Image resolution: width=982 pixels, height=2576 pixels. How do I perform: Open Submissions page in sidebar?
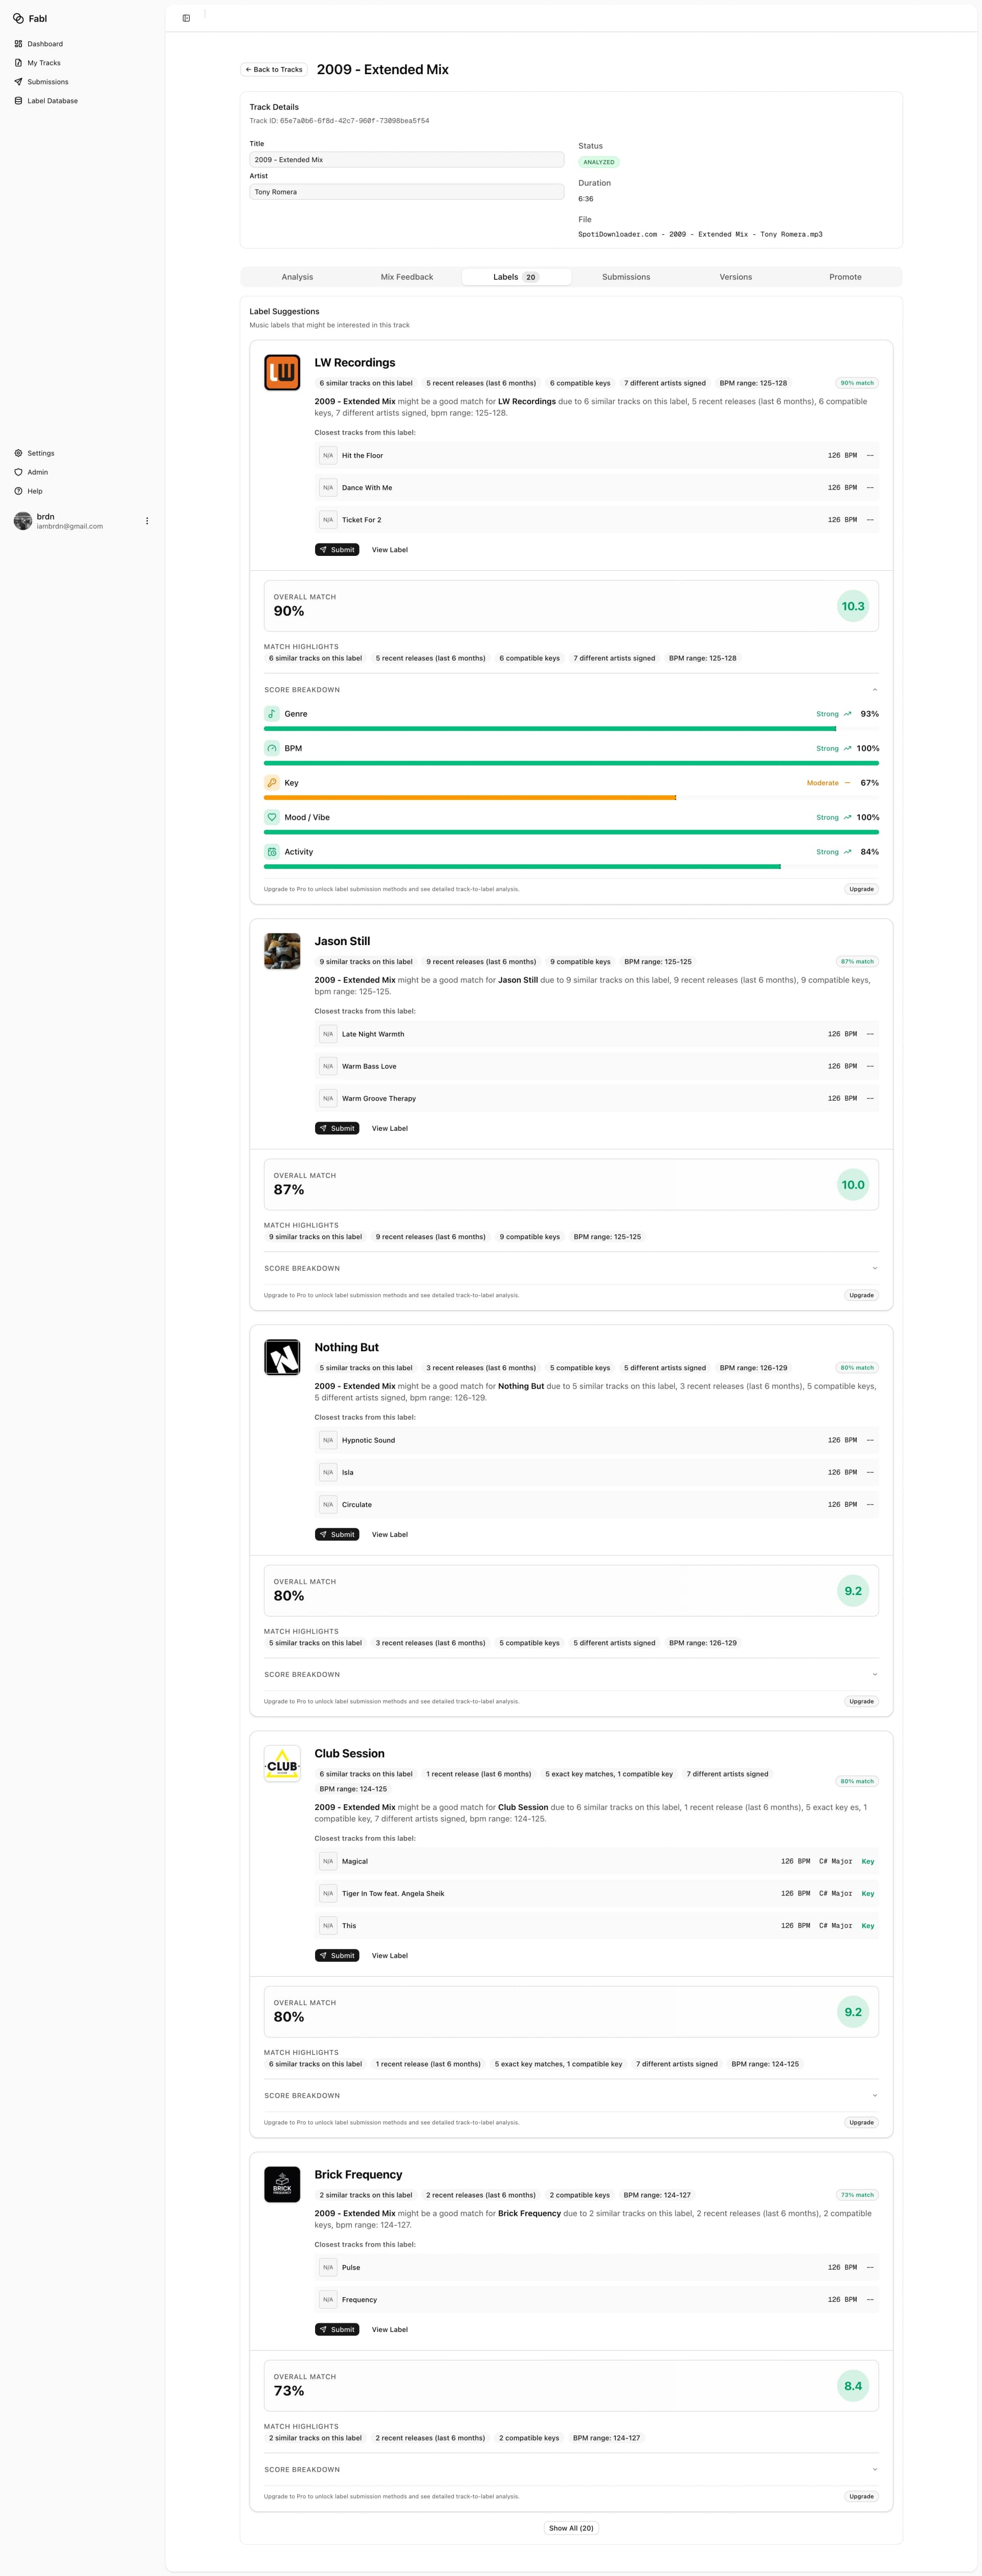[47, 82]
